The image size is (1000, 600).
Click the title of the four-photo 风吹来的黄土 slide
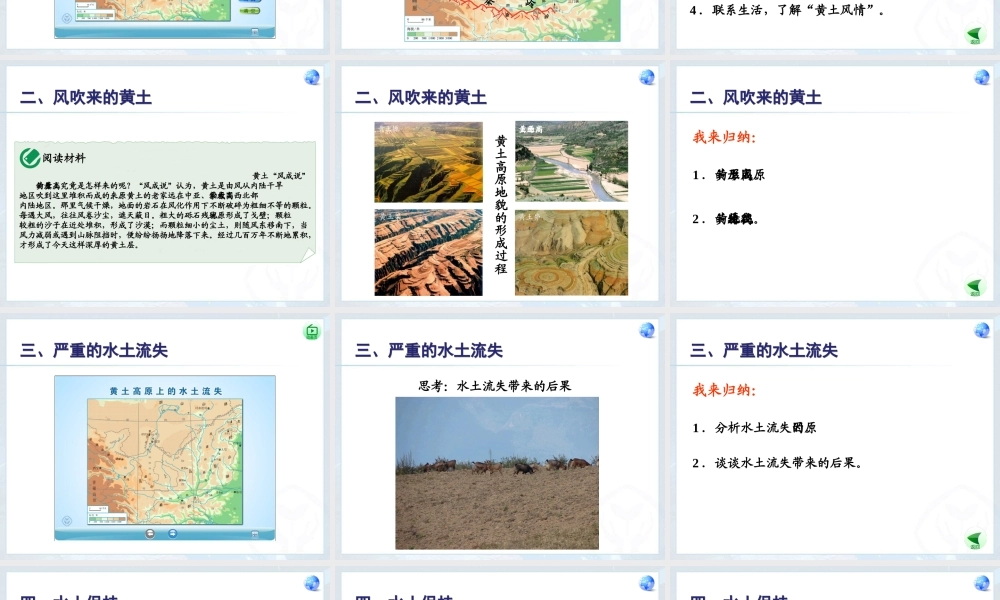tap(421, 98)
